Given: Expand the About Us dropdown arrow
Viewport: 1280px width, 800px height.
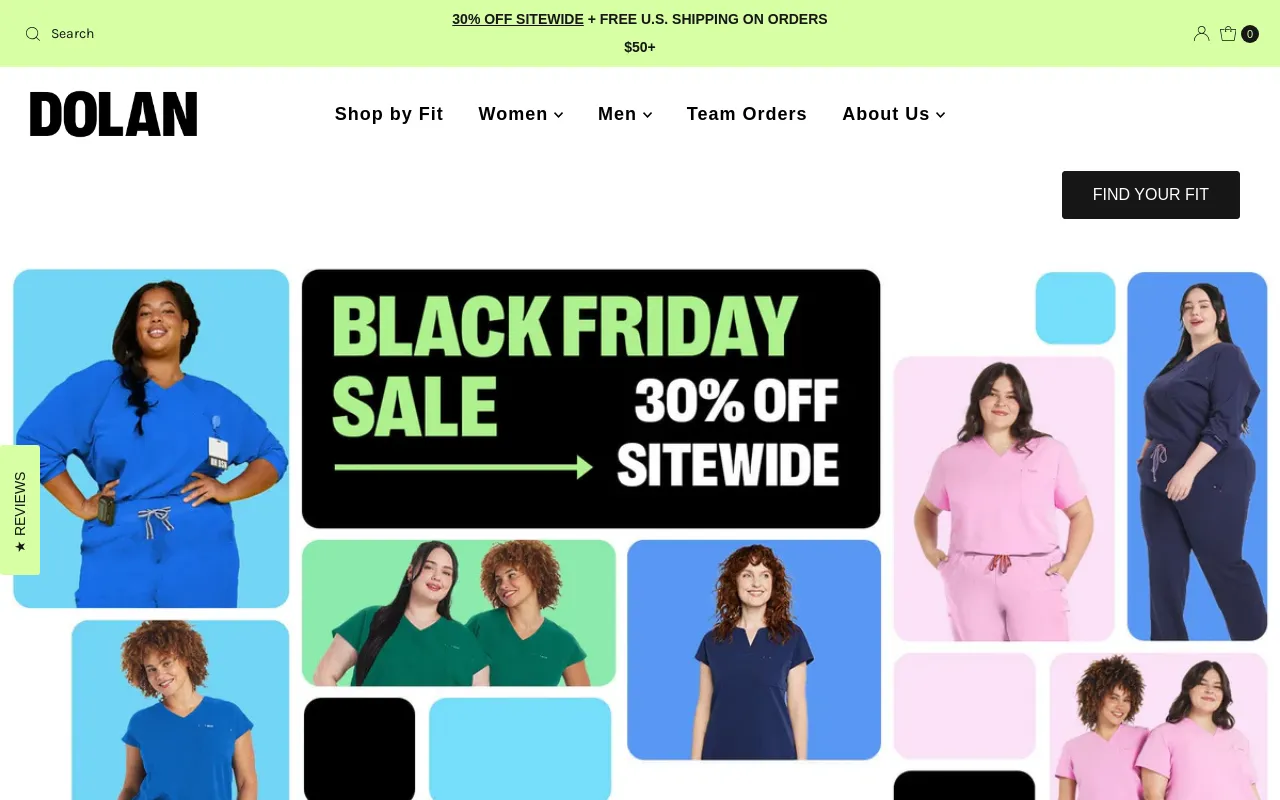Looking at the screenshot, I should [940, 115].
